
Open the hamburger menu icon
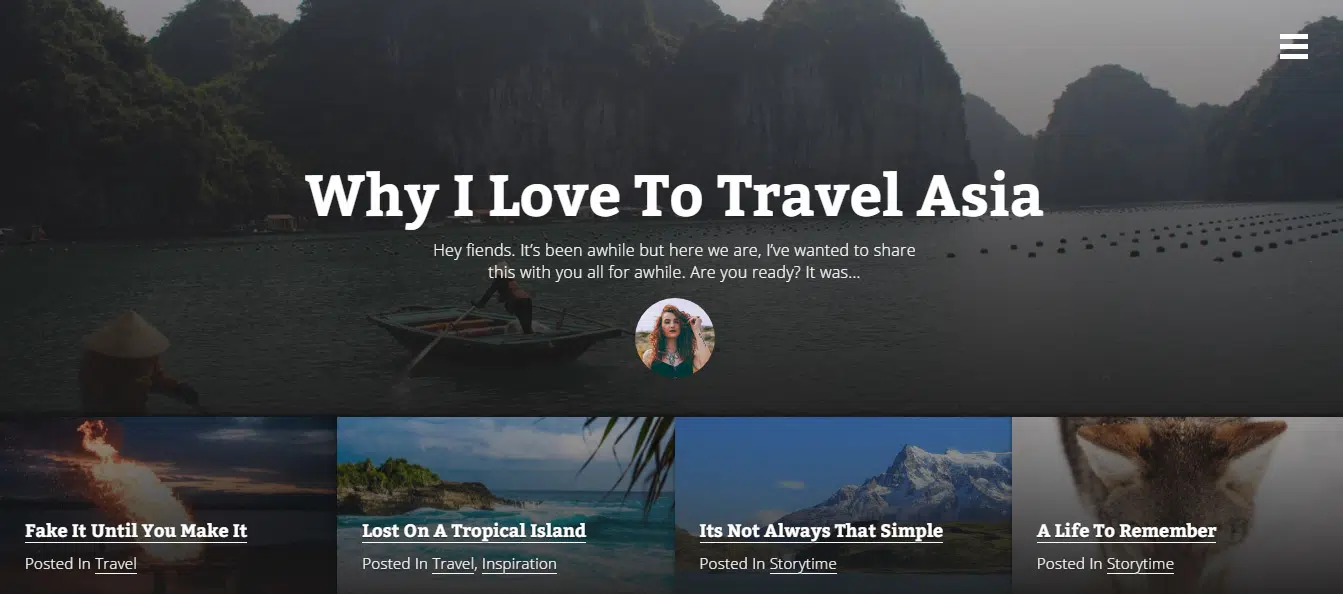(1293, 47)
